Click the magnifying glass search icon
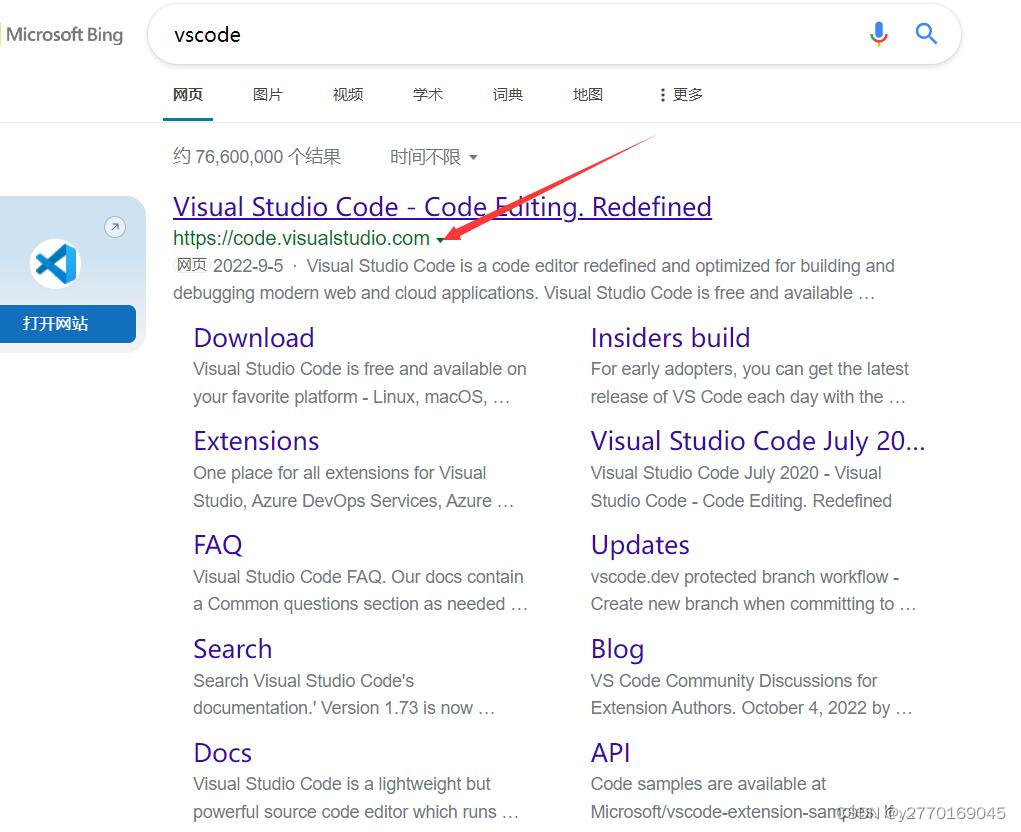This screenshot has width=1021, height=832. coord(926,33)
